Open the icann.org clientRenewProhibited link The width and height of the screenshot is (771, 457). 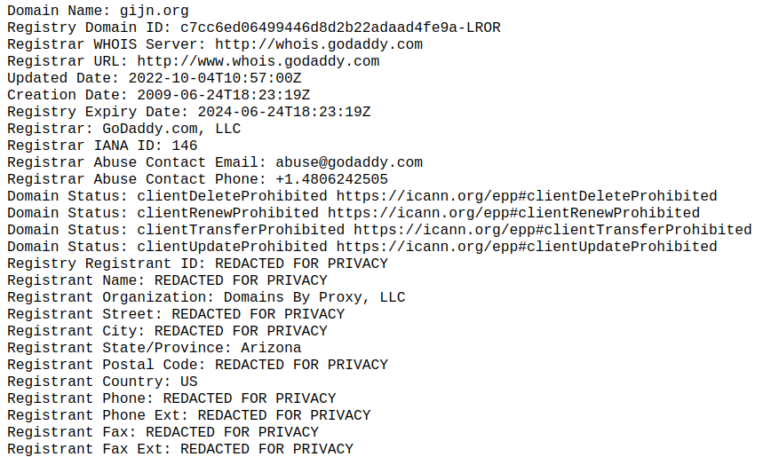[514, 213]
